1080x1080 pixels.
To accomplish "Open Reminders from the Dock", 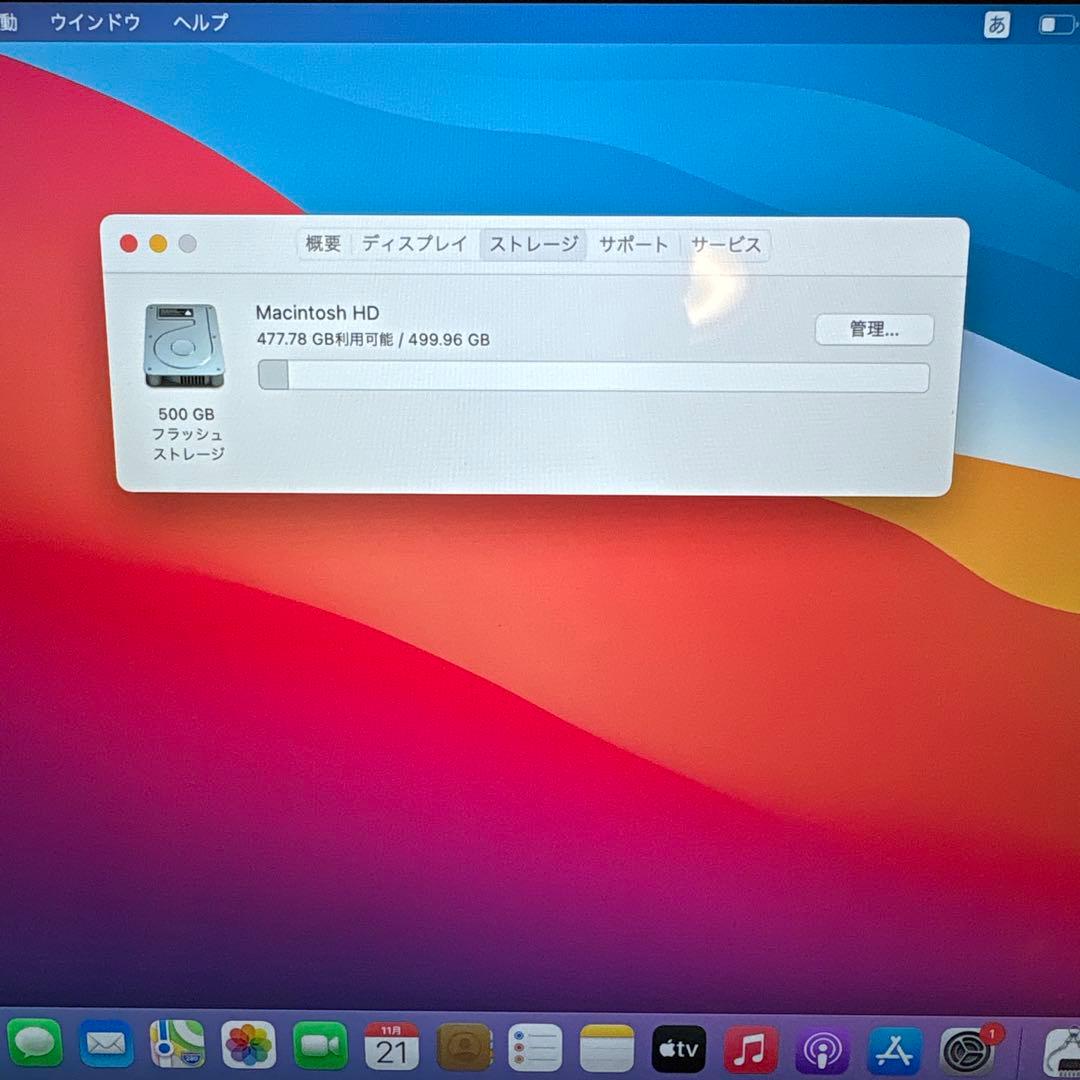I will pyautogui.click(x=536, y=1052).
